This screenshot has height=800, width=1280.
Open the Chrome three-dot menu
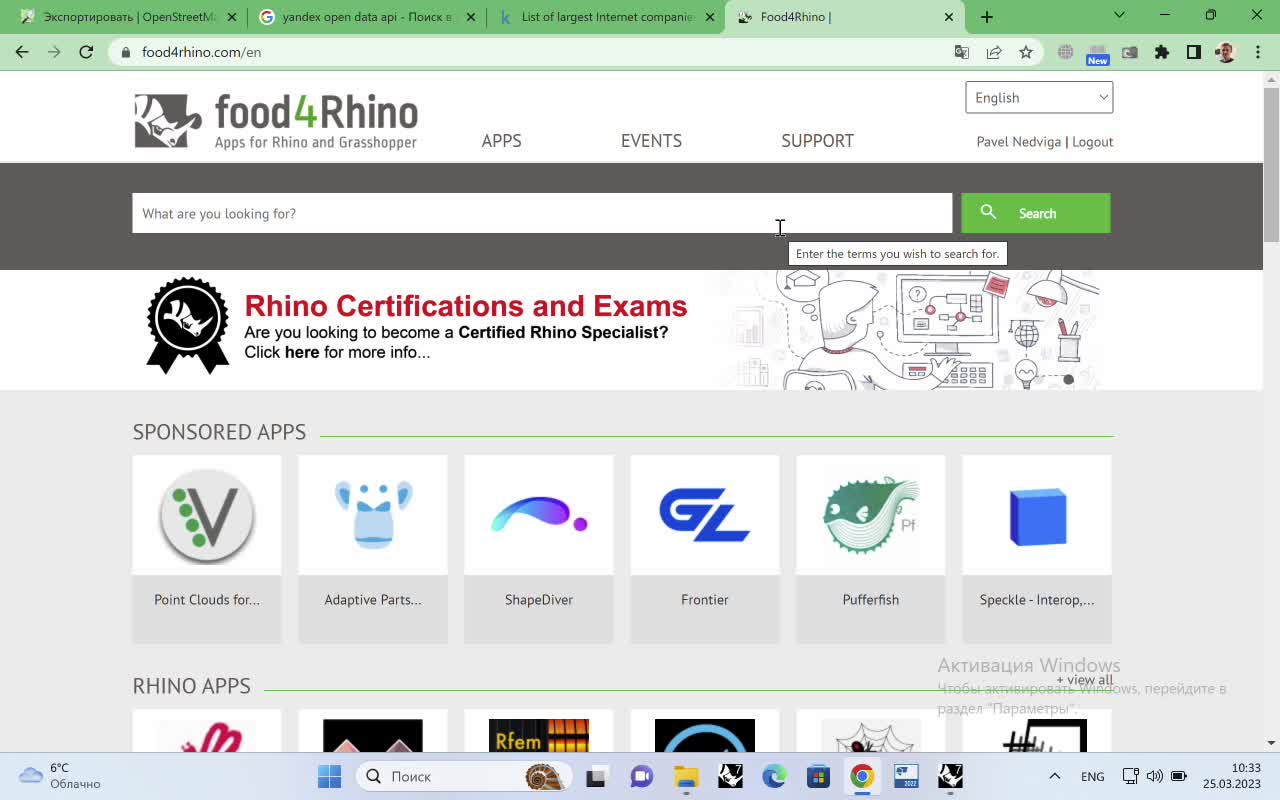1256,52
